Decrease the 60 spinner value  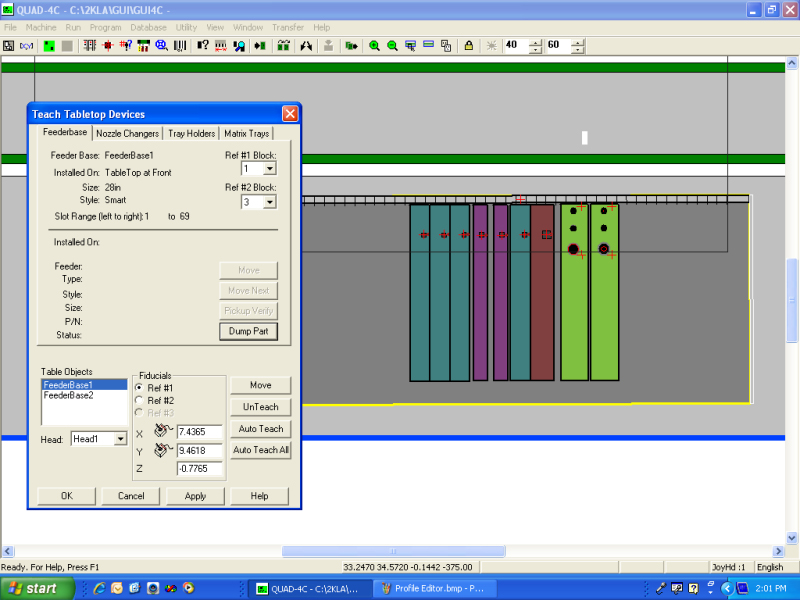point(577,49)
